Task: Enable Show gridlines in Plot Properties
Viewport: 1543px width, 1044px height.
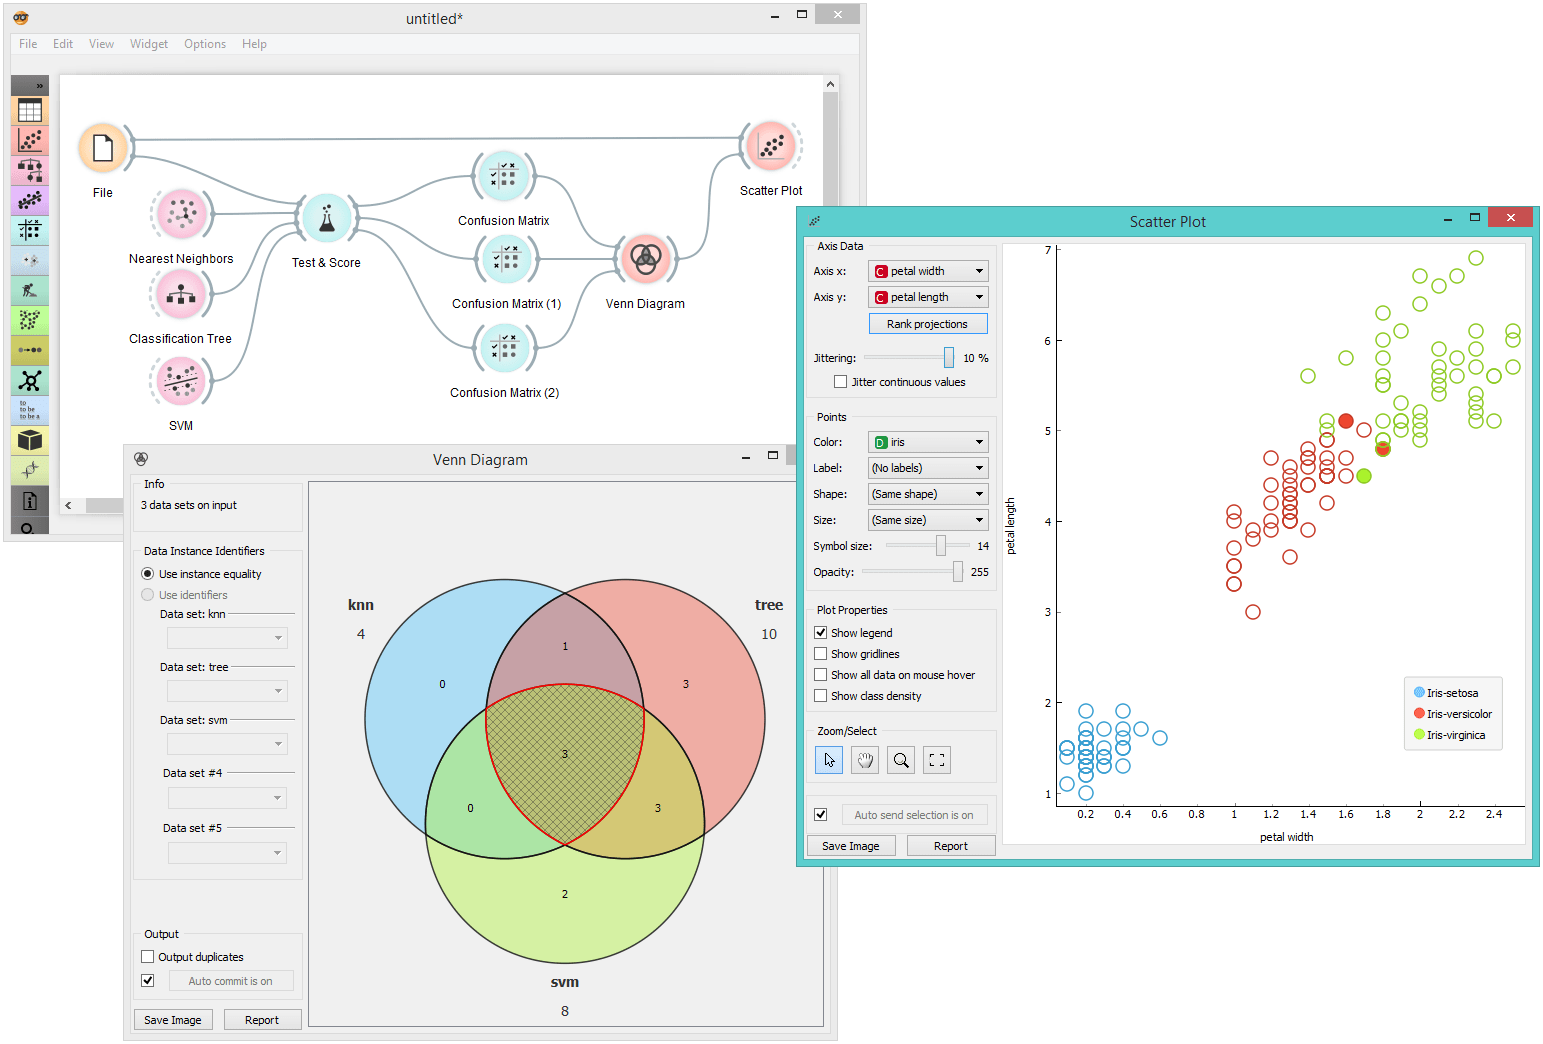Action: (821, 653)
